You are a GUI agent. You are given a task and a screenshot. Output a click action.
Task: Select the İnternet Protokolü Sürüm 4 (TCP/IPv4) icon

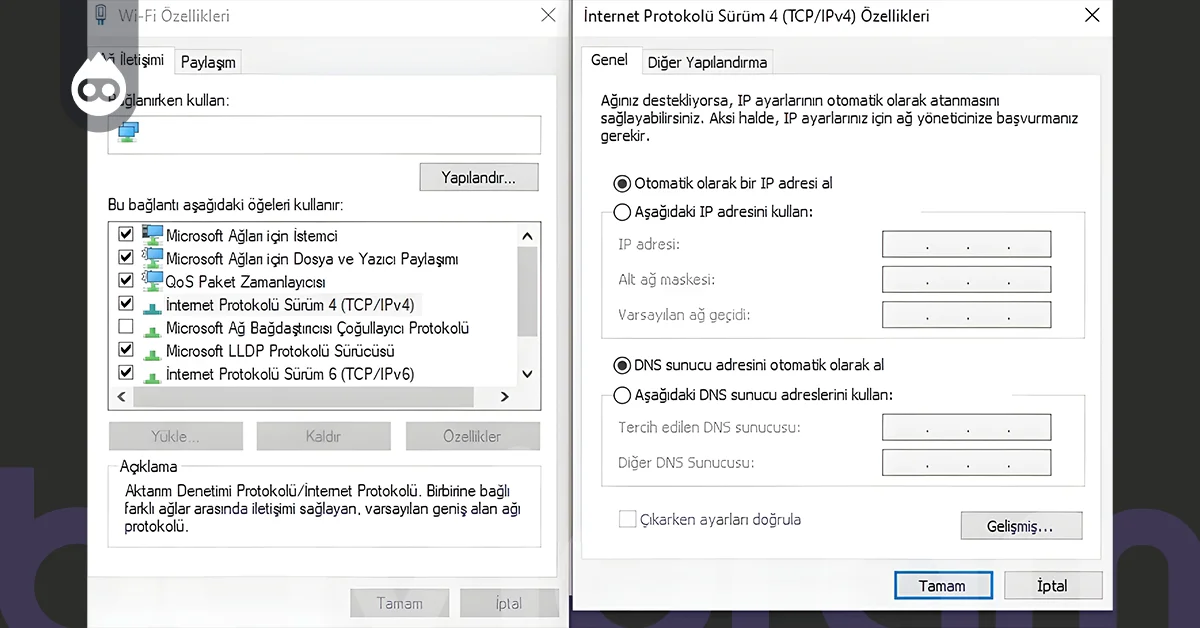152,304
